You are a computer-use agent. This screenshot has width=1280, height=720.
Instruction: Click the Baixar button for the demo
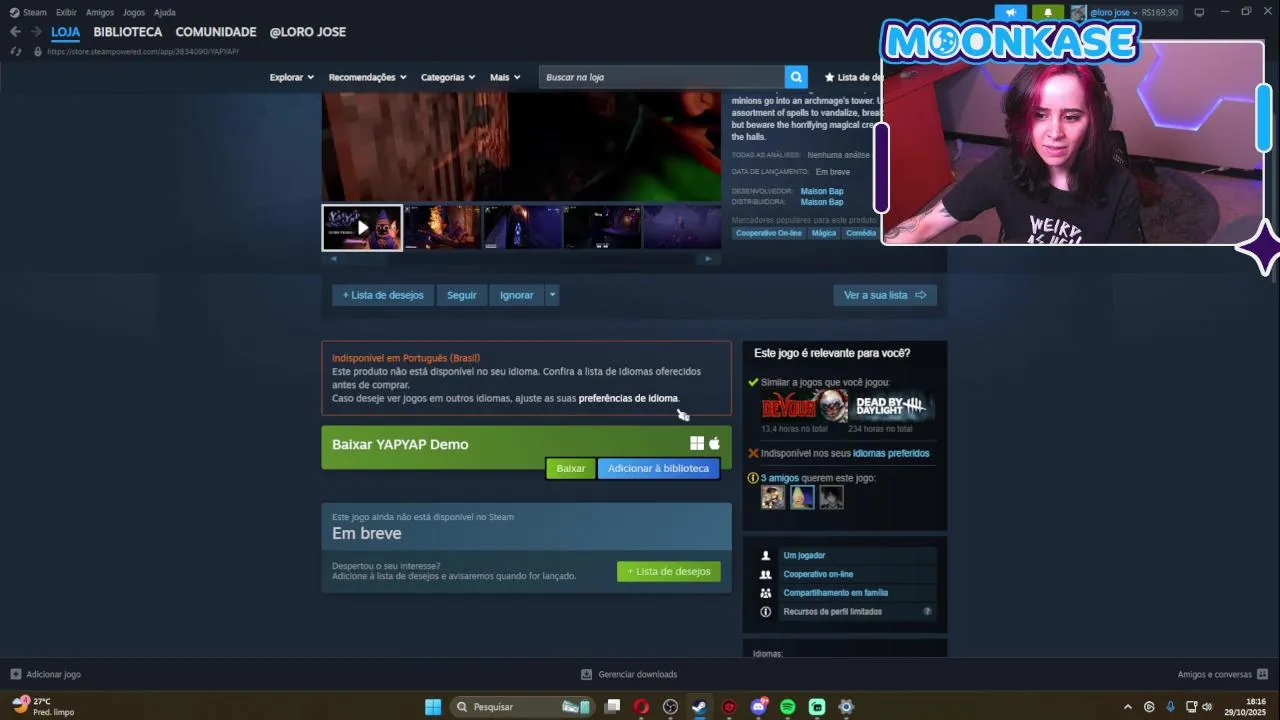(570, 468)
